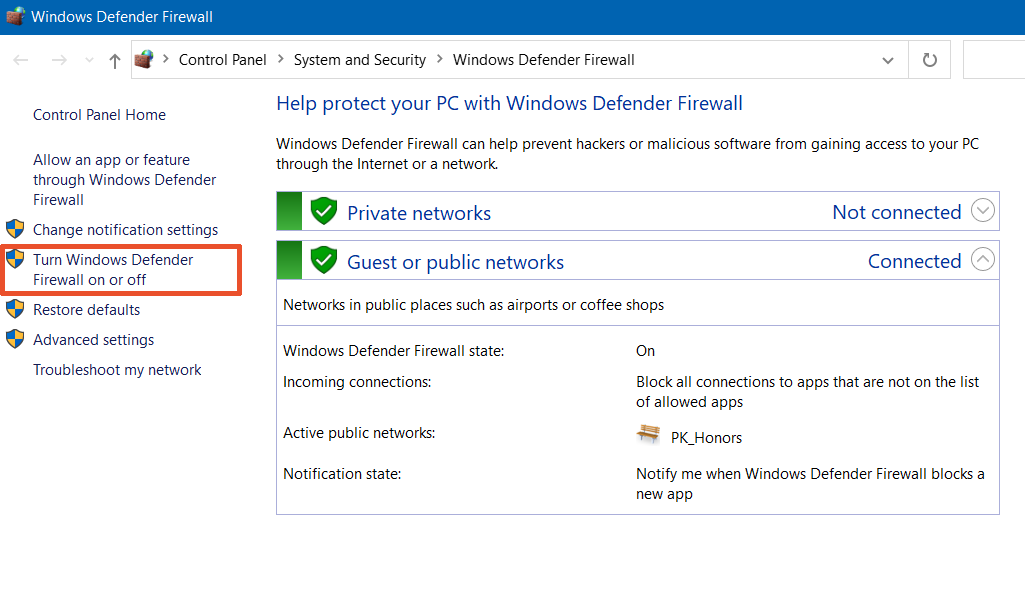Go up one level with the up arrow
Screen dimensions: 1025x610
(114, 61)
